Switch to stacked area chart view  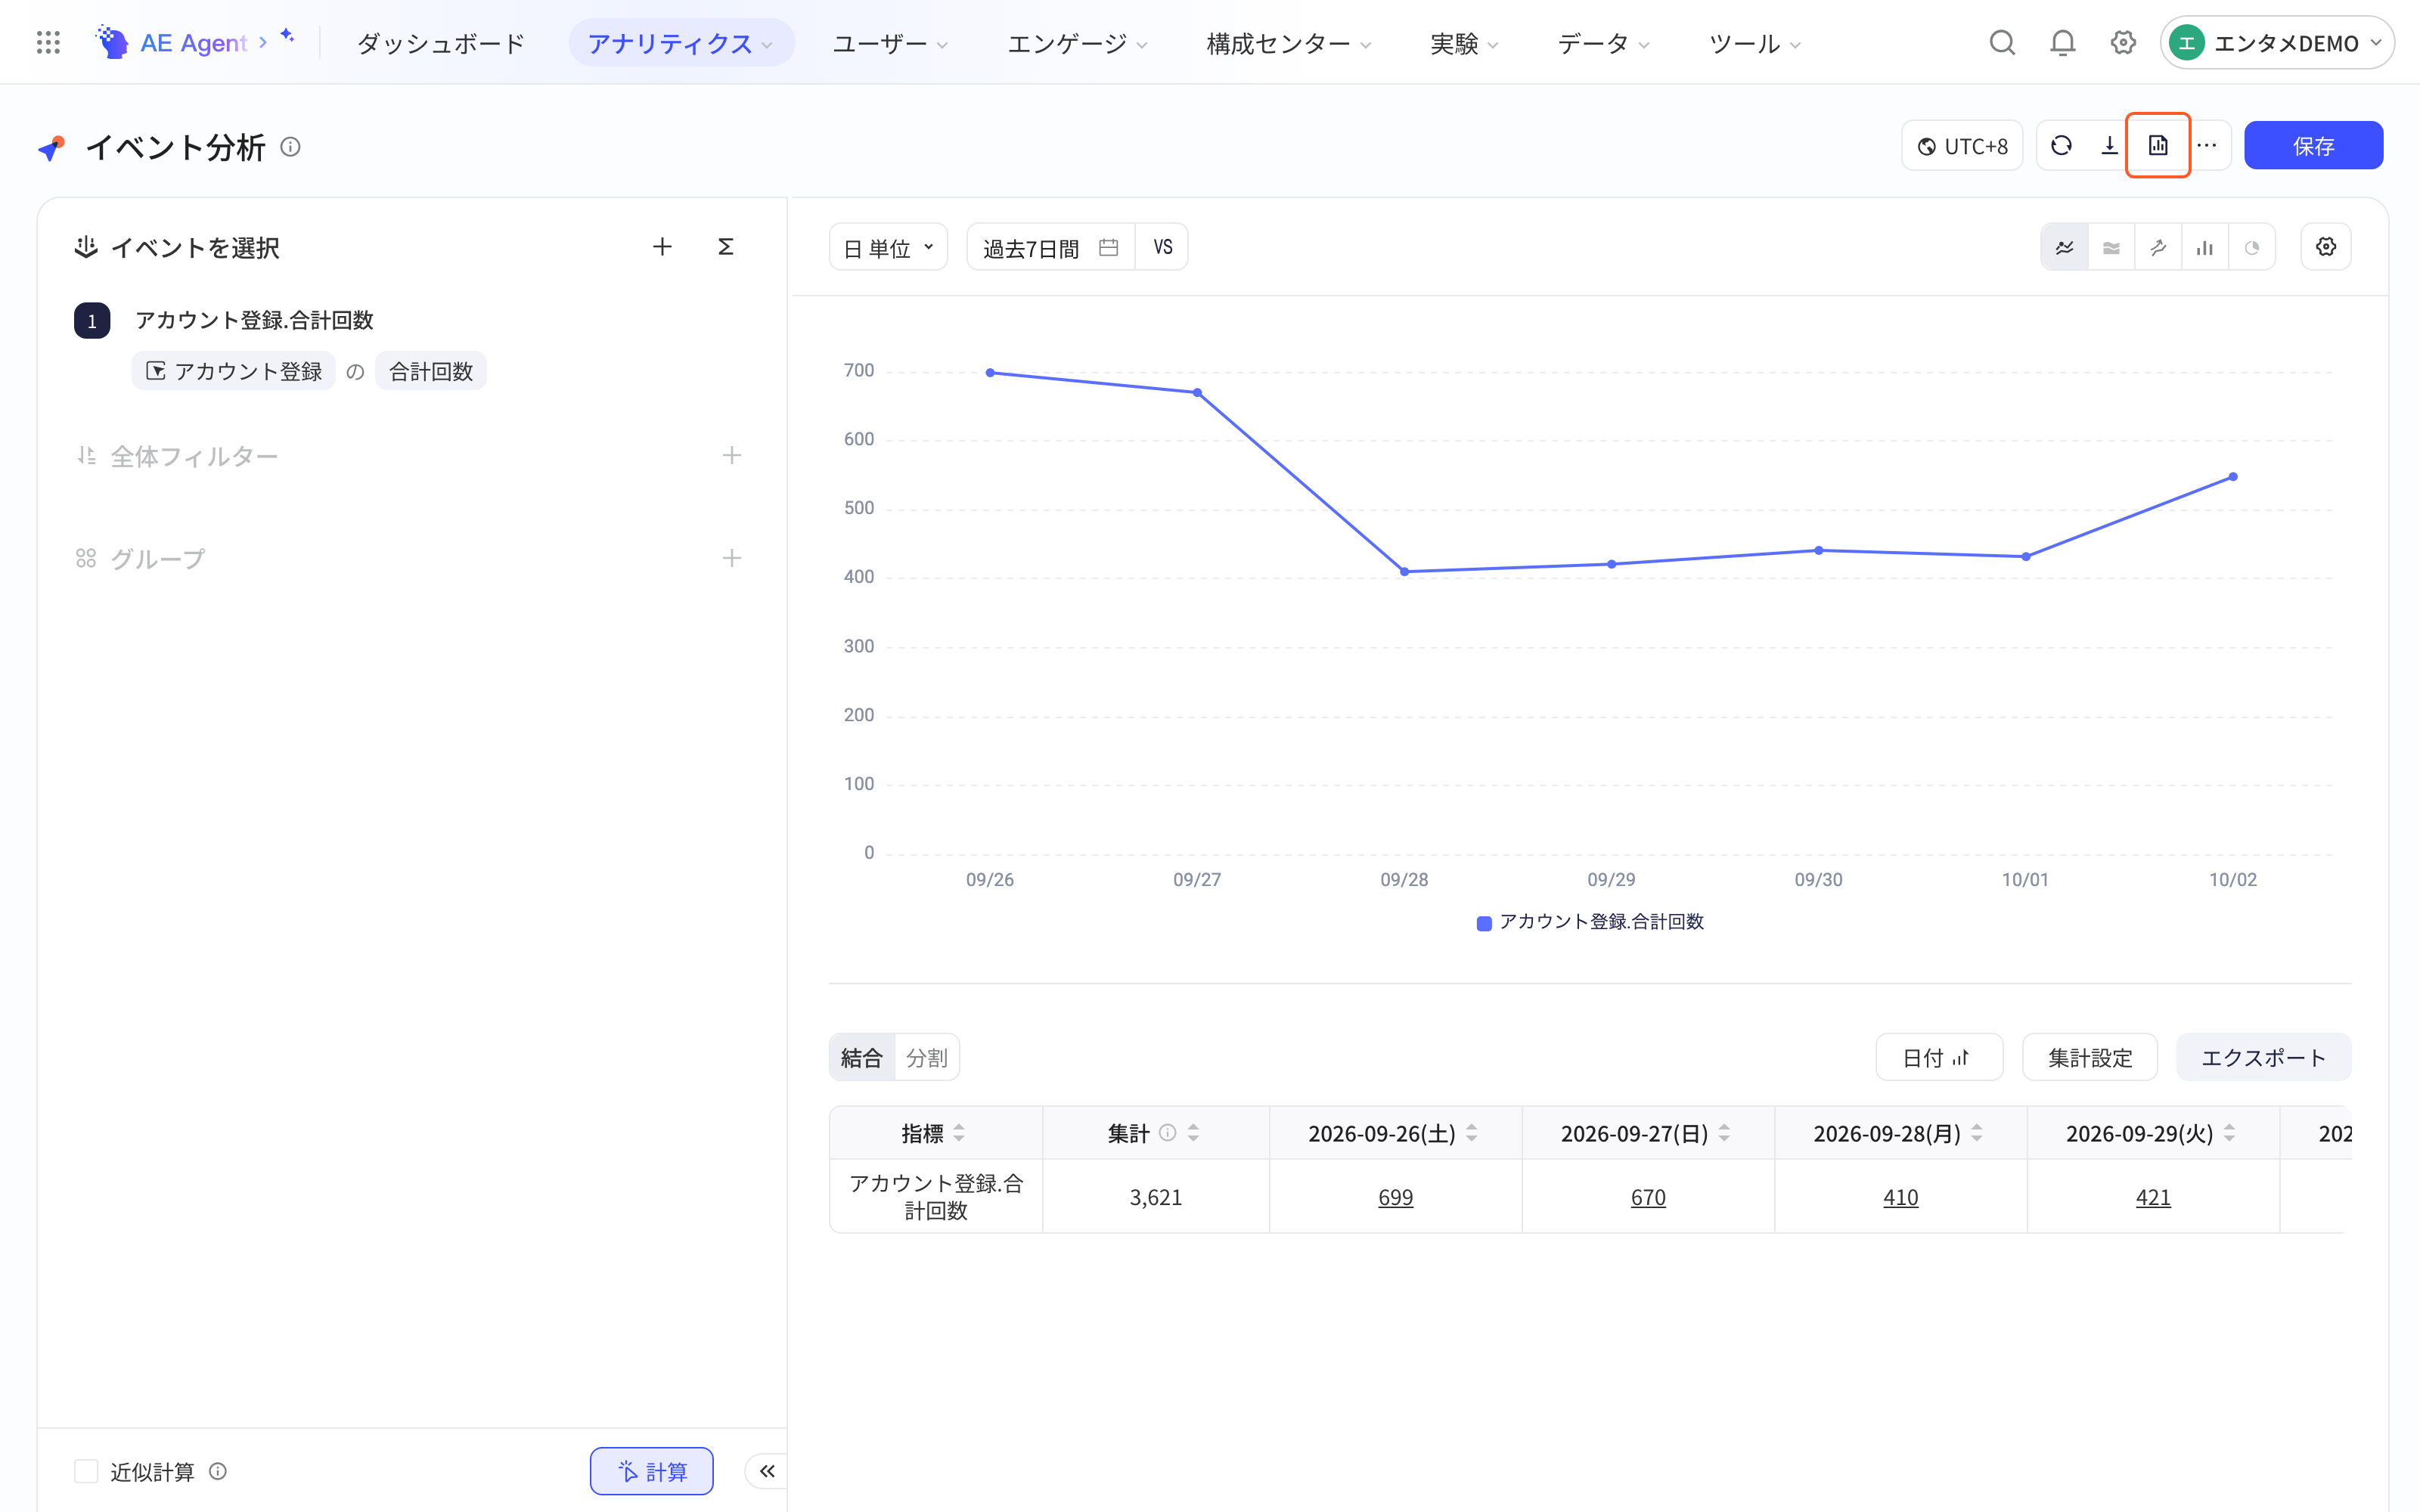coord(2111,247)
